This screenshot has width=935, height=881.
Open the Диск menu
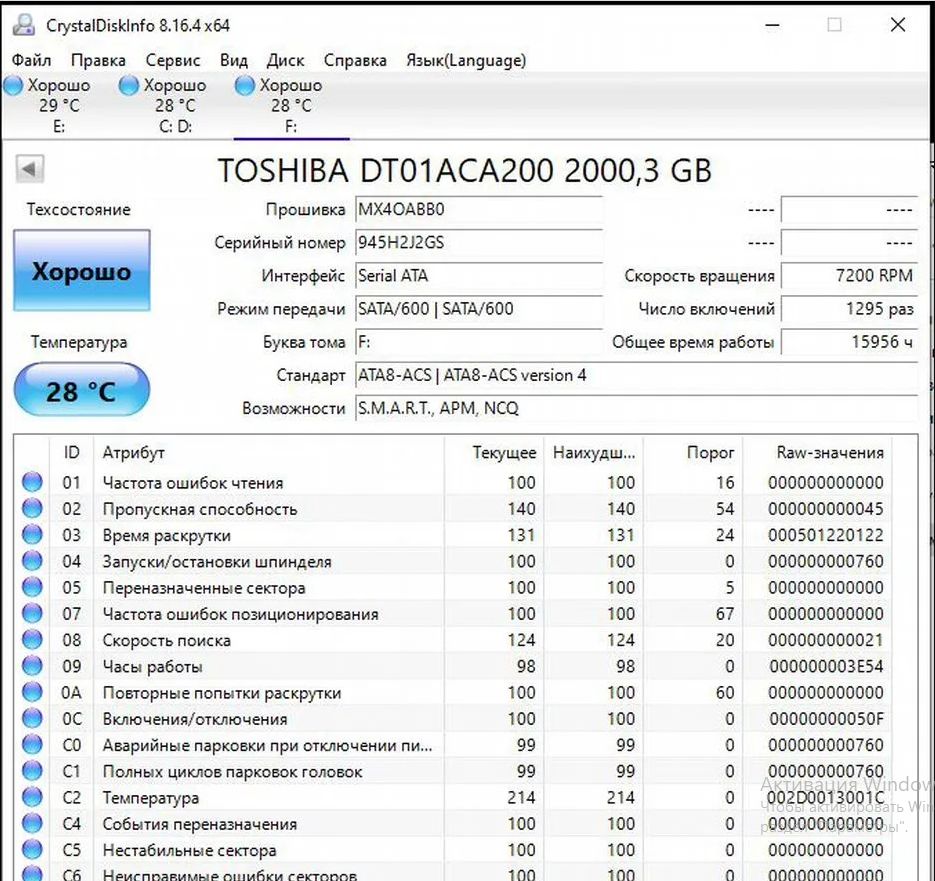[286, 60]
